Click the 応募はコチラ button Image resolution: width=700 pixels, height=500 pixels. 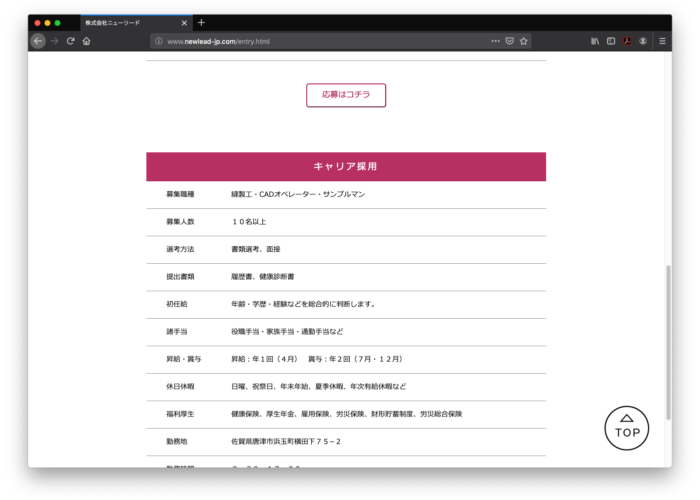[x=345, y=94]
